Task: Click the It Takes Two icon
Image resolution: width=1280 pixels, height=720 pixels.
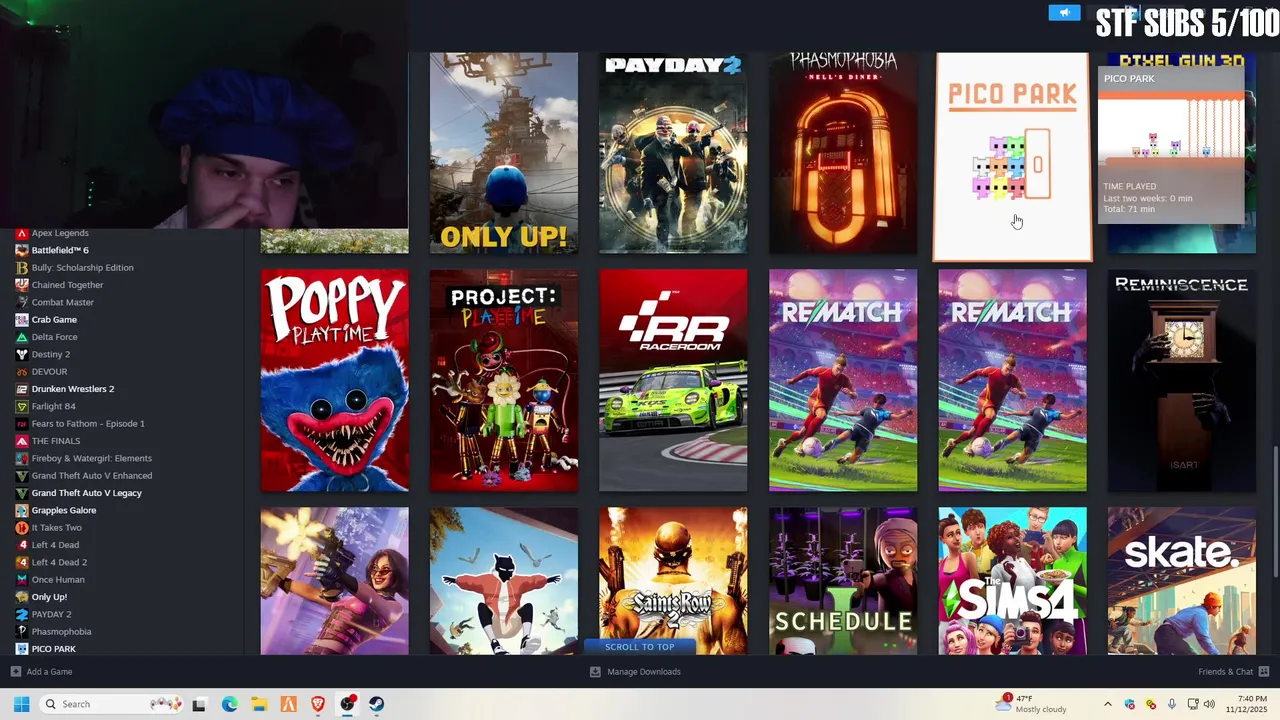Action: tap(22, 527)
